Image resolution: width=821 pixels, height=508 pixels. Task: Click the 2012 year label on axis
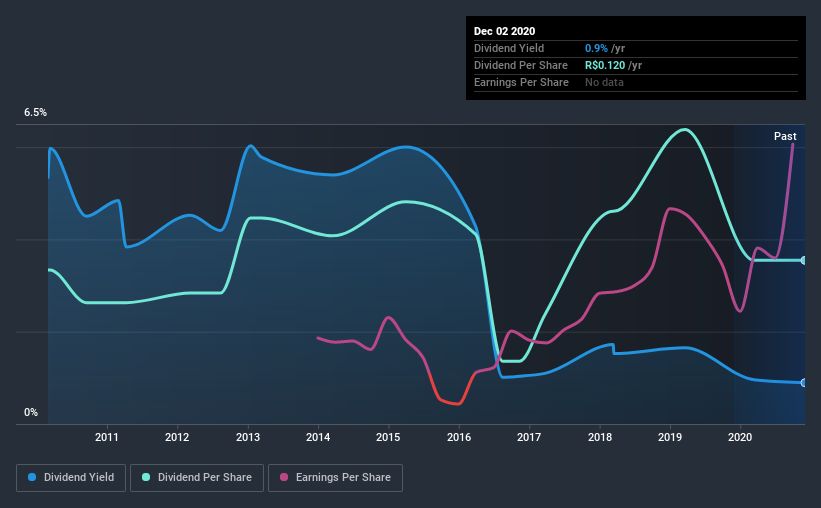click(177, 437)
